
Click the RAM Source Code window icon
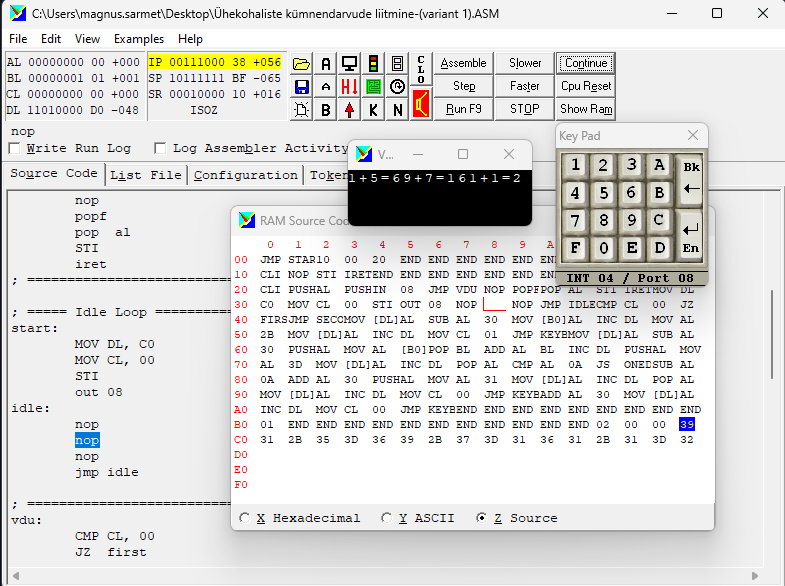(x=247, y=220)
